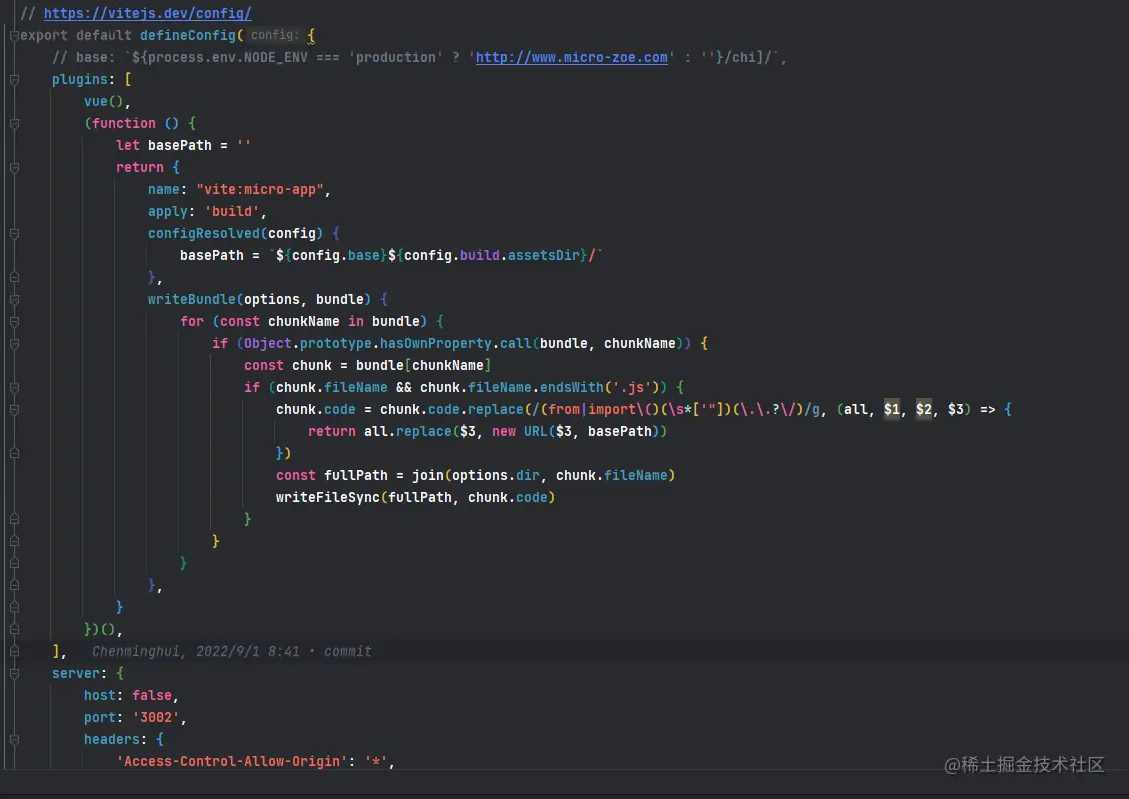Collapse the fold marker on the return { line
Image resolution: width=1129 pixels, height=799 pixels.
click(14, 168)
